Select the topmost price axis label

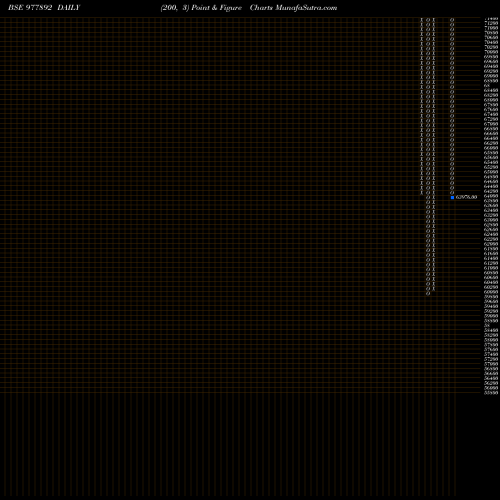coord(491,19)
